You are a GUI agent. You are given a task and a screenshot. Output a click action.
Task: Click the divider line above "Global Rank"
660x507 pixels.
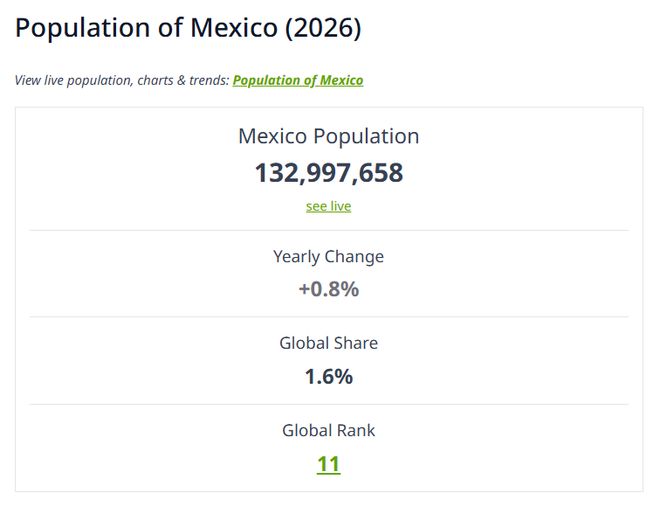(x=328, y=404)
